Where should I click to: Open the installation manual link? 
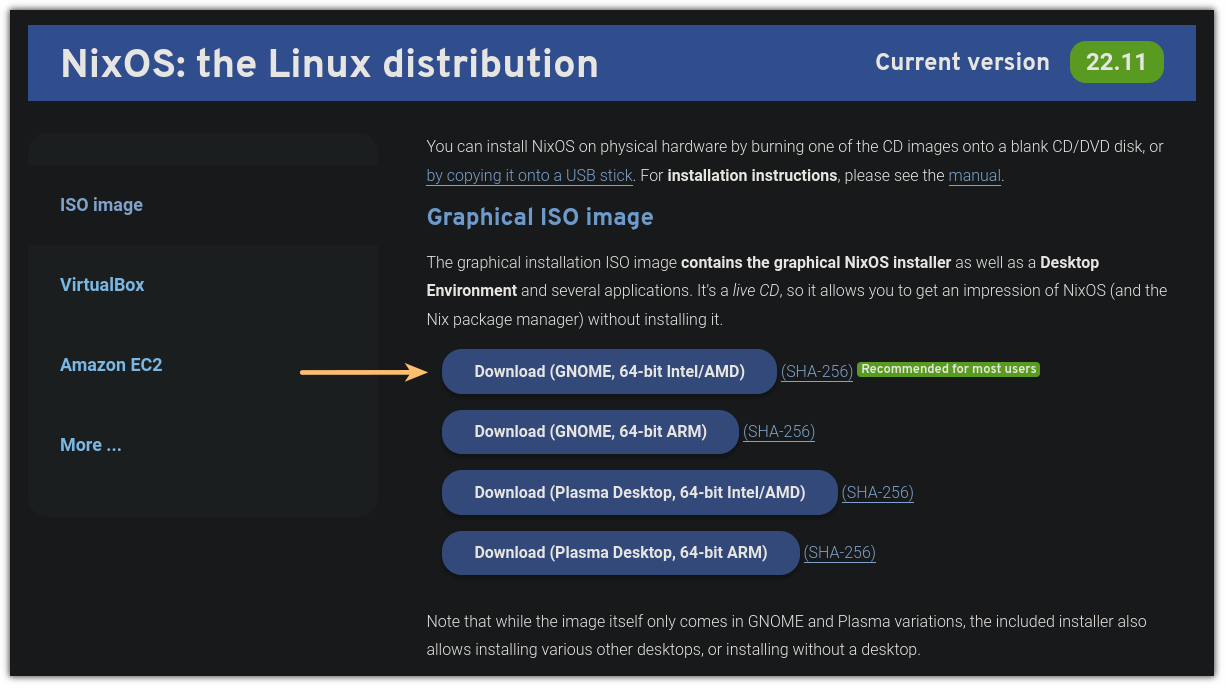974,175
